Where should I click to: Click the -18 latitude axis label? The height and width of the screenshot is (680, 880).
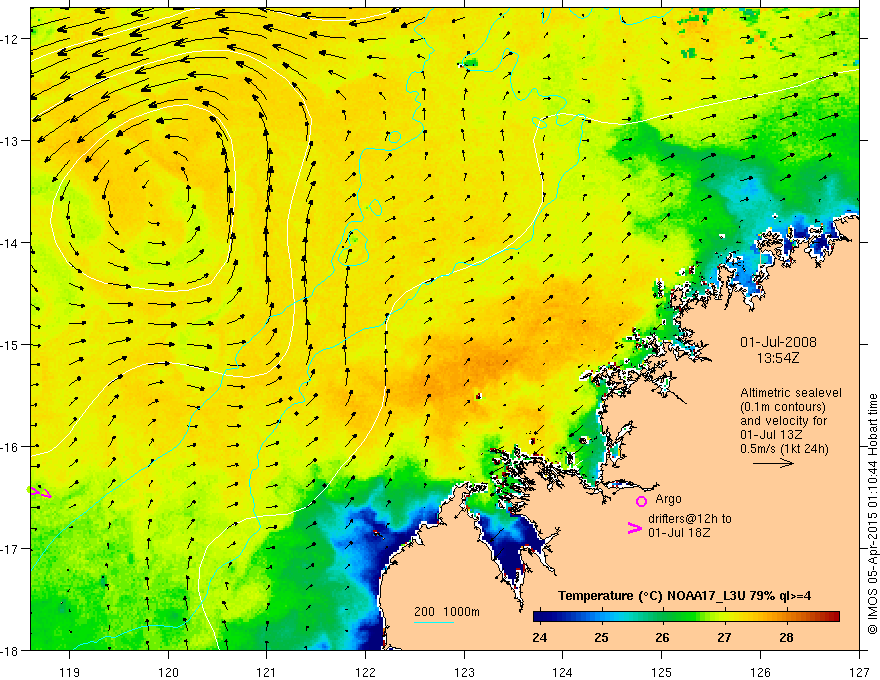click(x=10, y=651)
